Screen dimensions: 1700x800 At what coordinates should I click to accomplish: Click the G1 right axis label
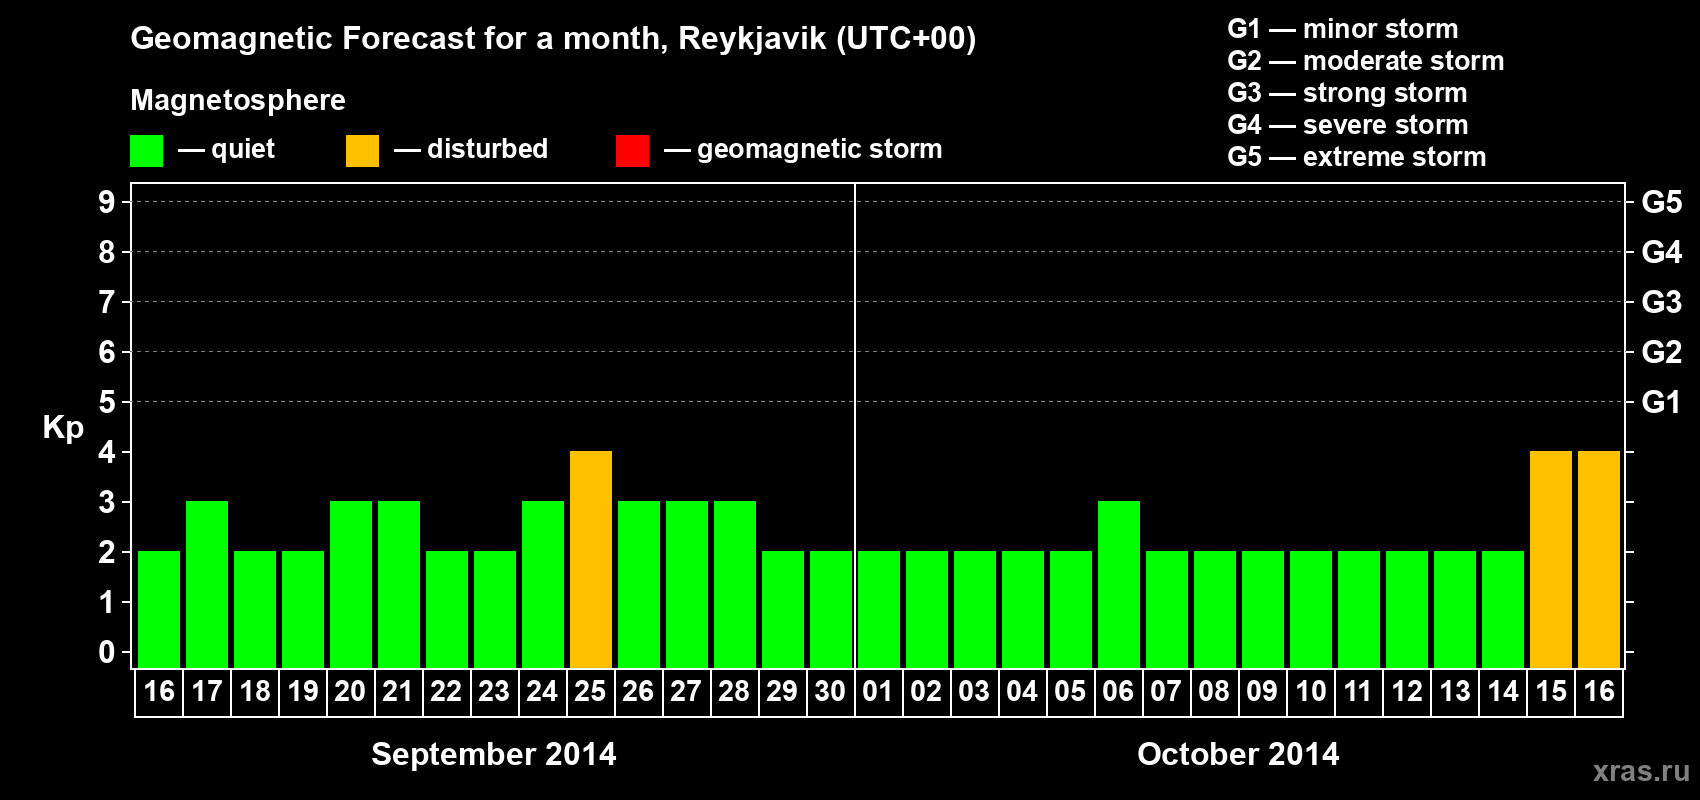pyautogui.click(x=1662, y=402)
